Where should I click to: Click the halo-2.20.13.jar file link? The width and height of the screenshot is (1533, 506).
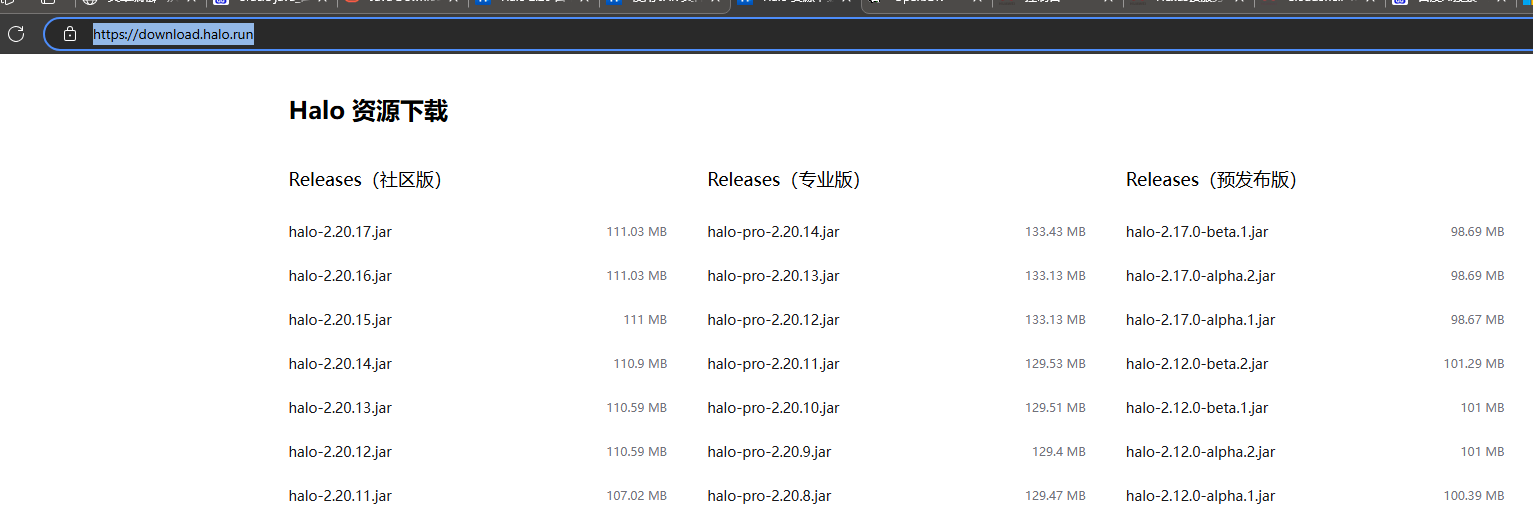click(x=340, y=408)
